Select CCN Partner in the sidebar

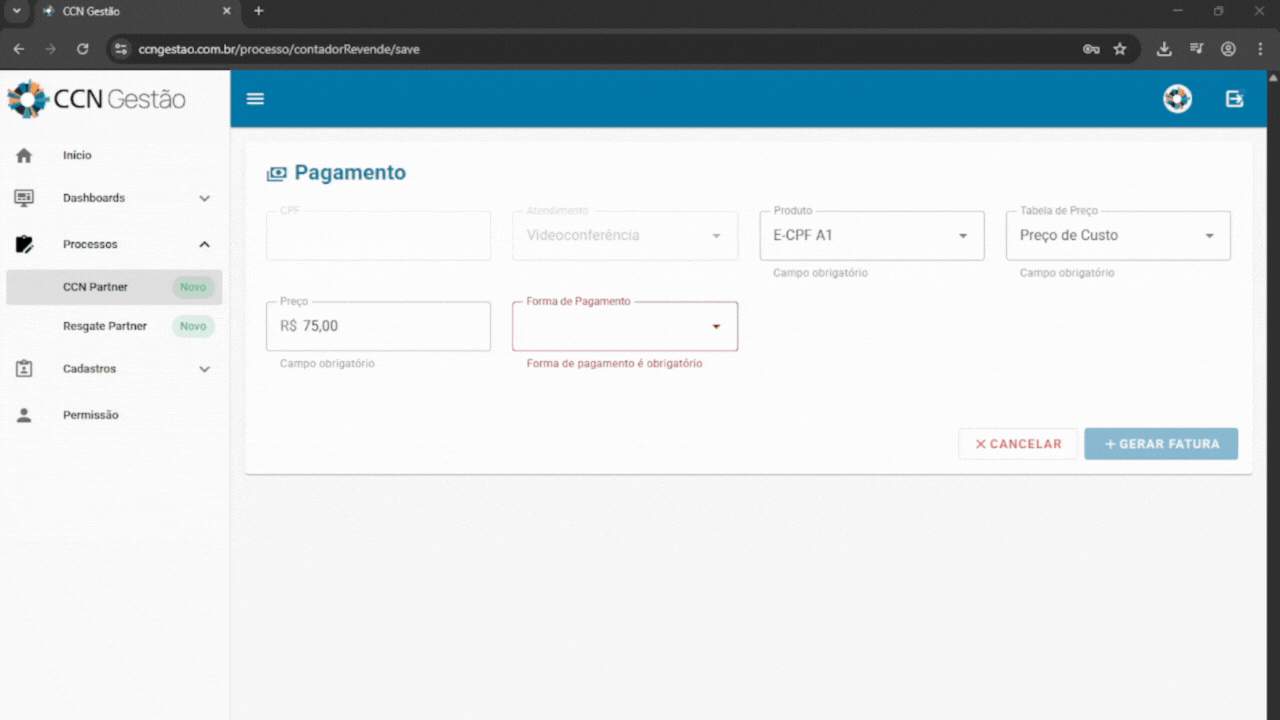point(95,287)
